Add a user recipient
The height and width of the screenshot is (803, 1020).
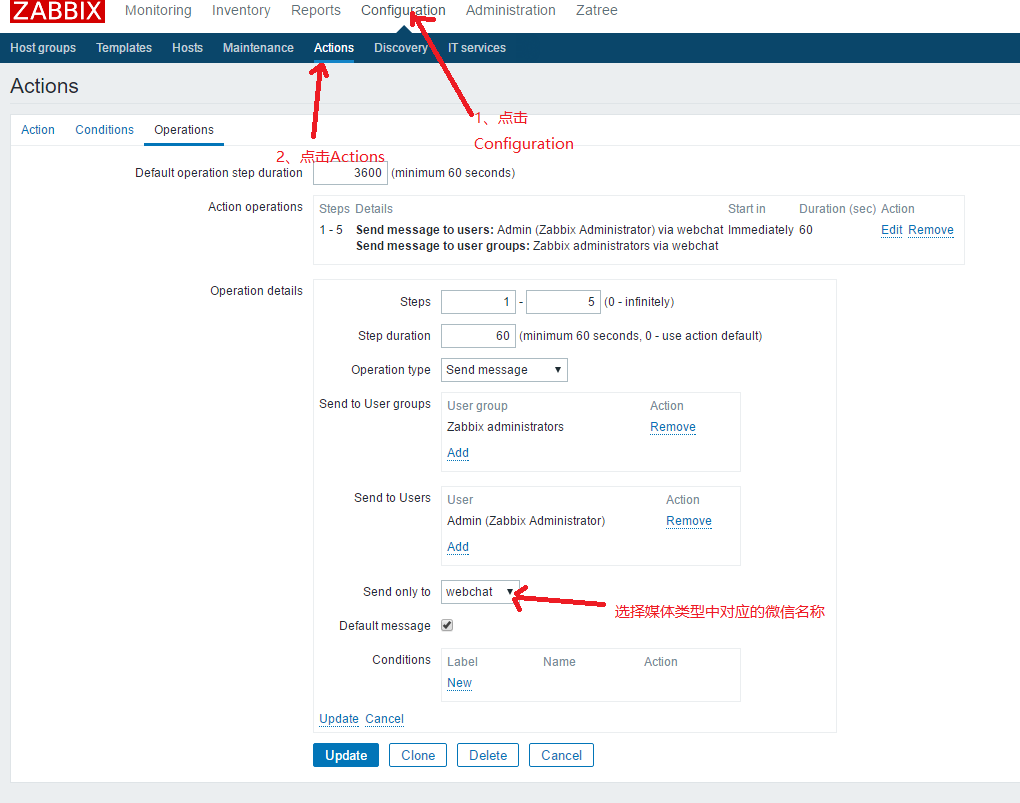point(458,547)
